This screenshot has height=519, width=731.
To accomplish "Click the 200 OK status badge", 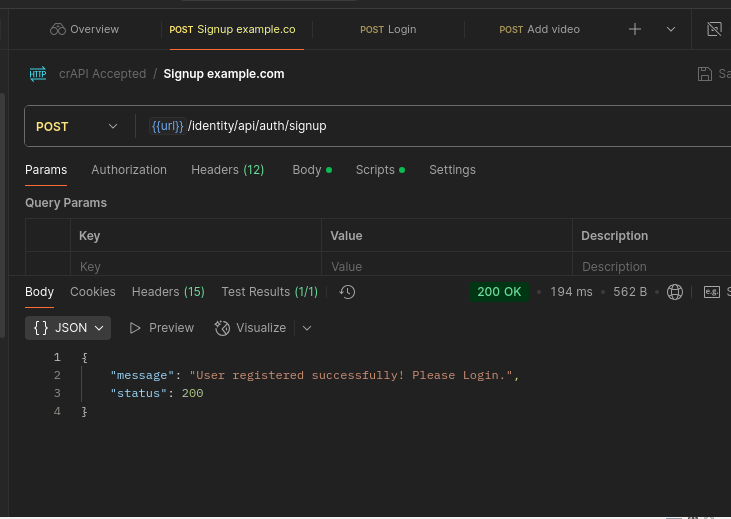I will (x=499, y=292).
